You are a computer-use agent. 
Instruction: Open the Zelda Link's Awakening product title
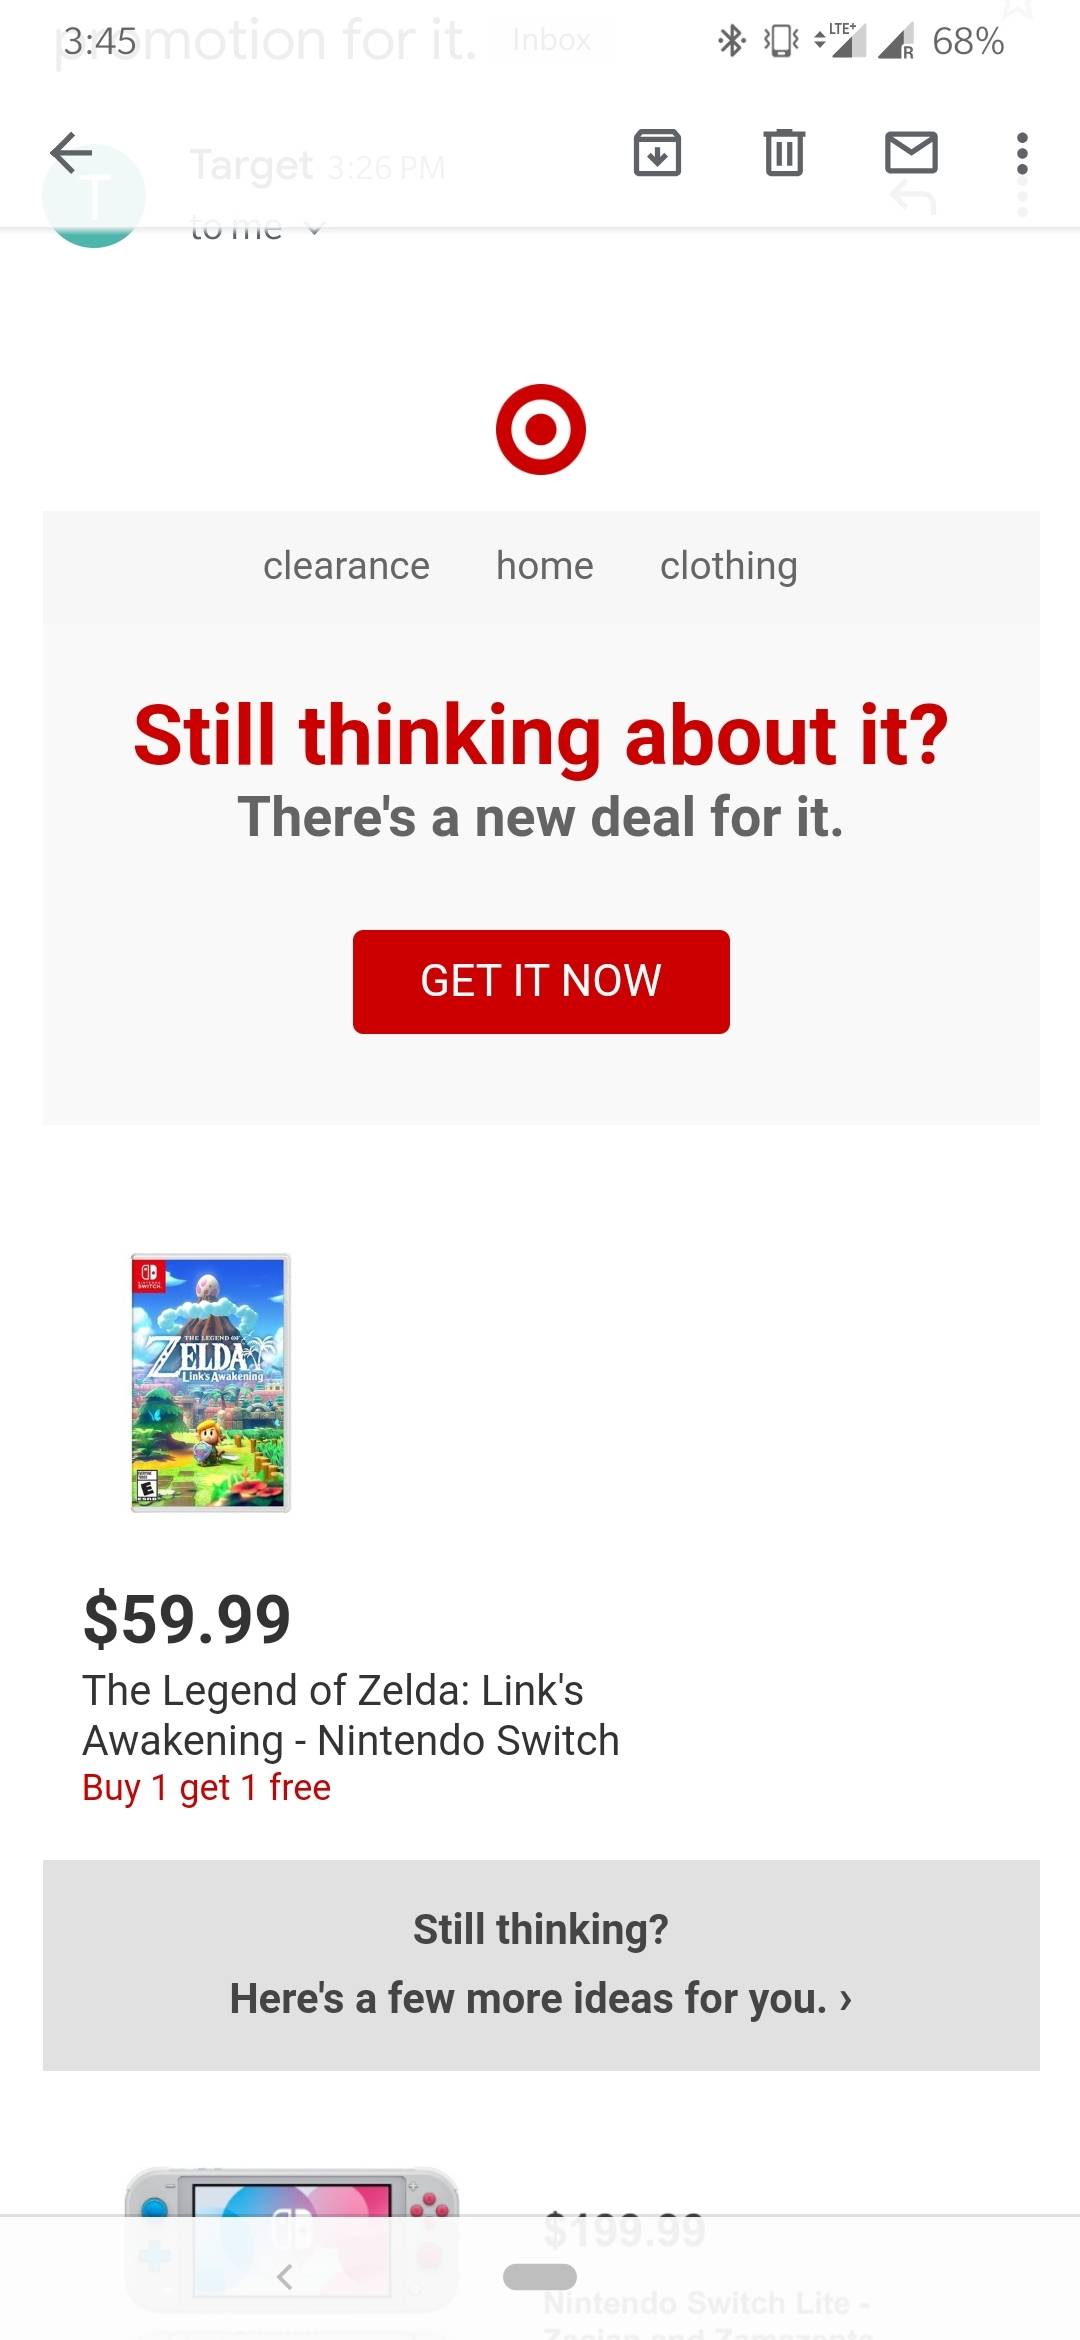click(351, 1715)
